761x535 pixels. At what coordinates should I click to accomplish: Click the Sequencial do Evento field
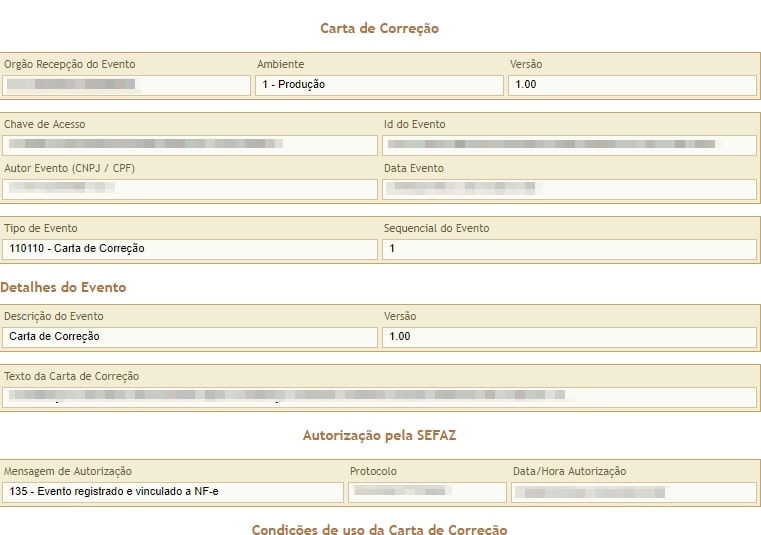coord(569,249)
